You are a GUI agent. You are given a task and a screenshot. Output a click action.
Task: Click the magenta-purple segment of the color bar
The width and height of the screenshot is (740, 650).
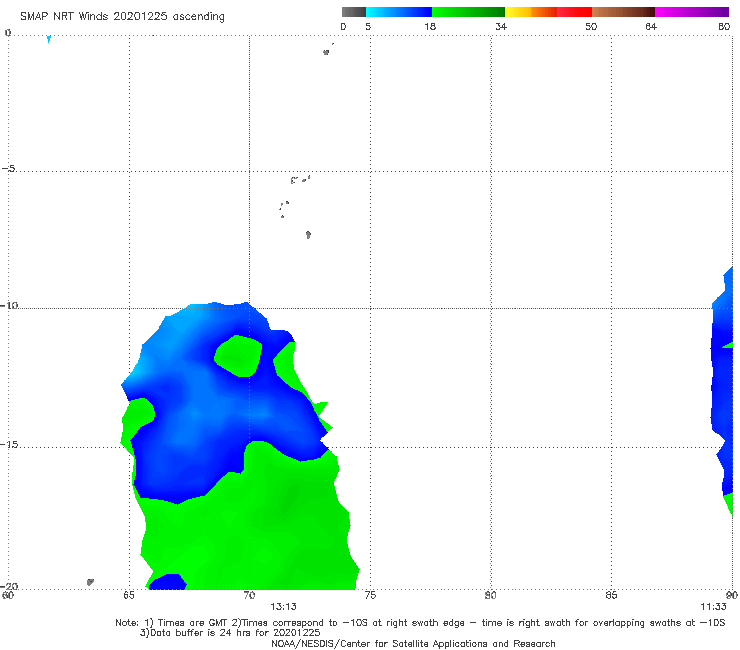coord(692,12)
